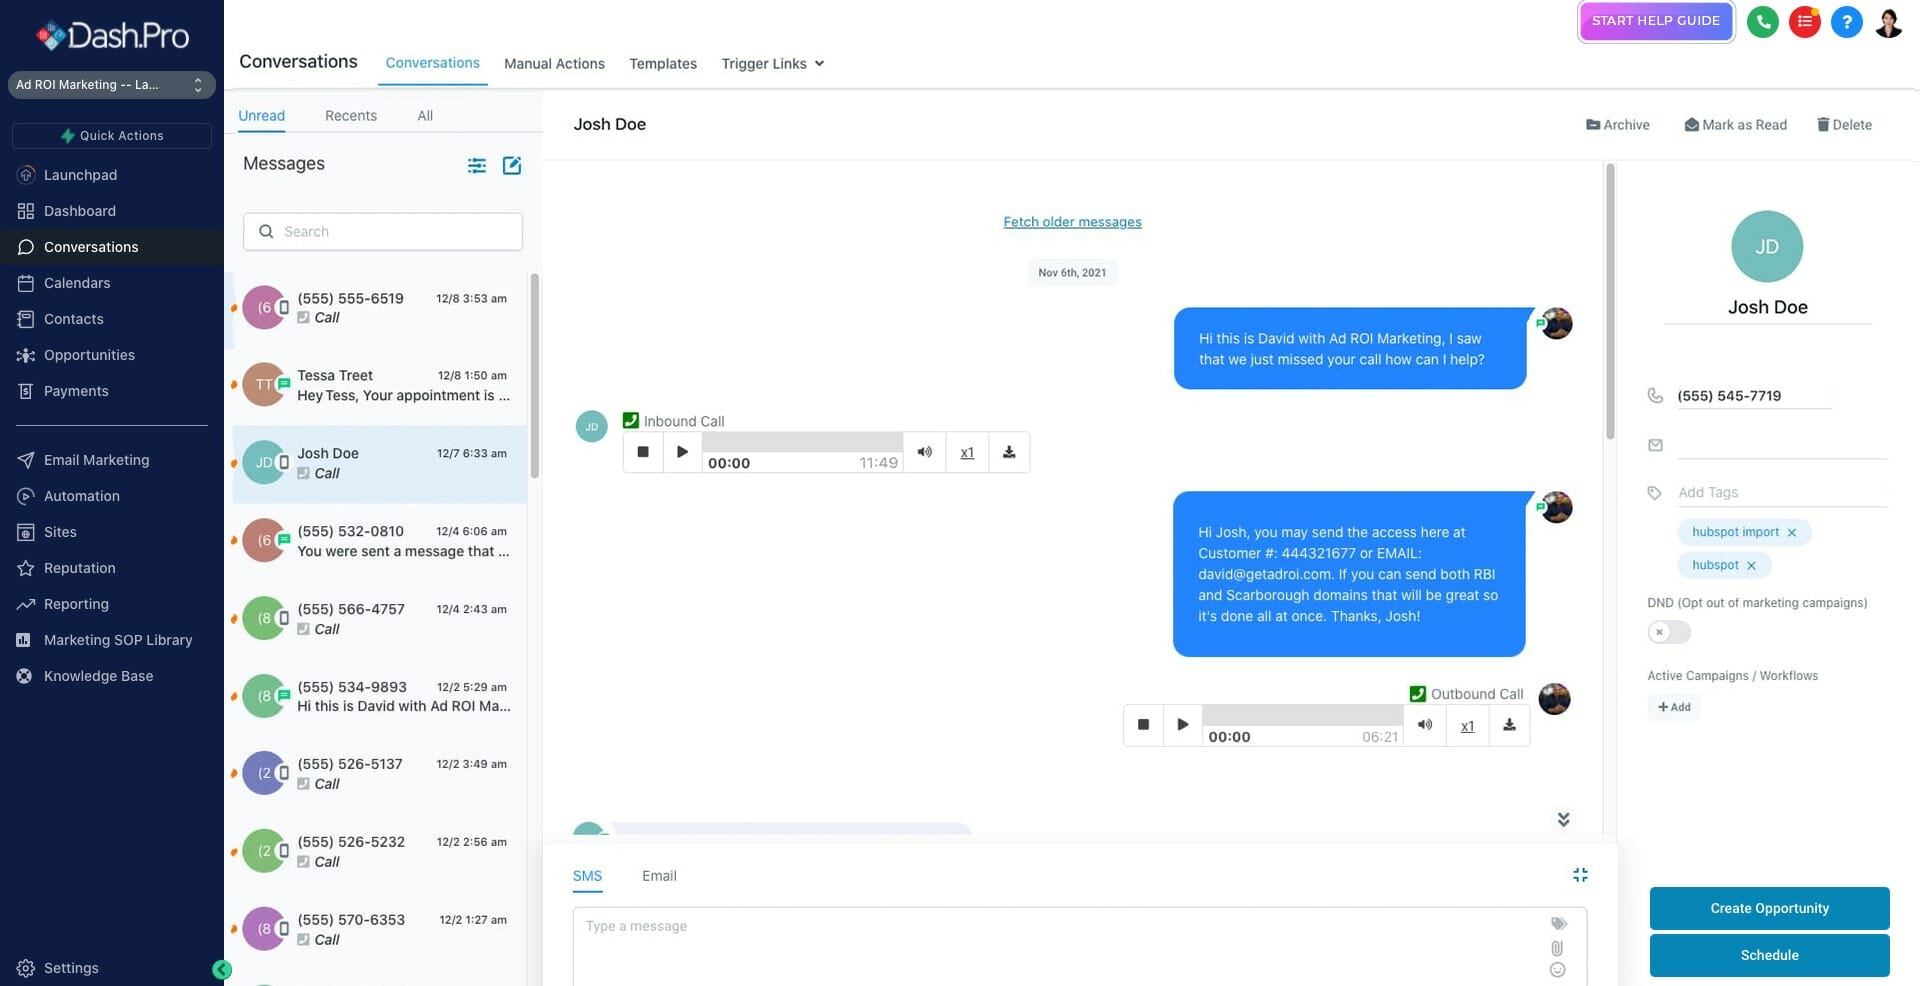This screenshot has height=986, width=1920.
Task: Enable the DND opt-out toggle
Action: pos(1669,632)
